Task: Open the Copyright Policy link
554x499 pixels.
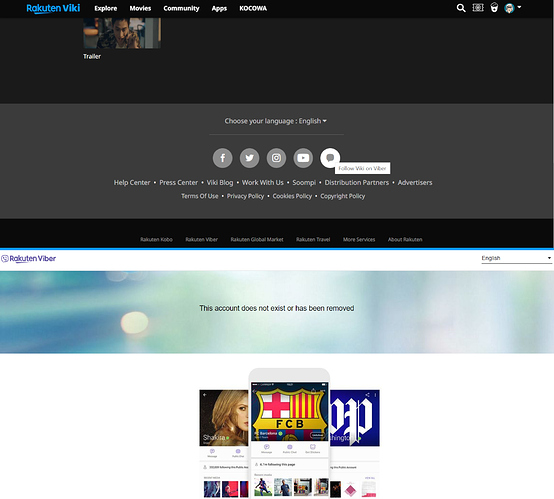Action: (342, 196)
